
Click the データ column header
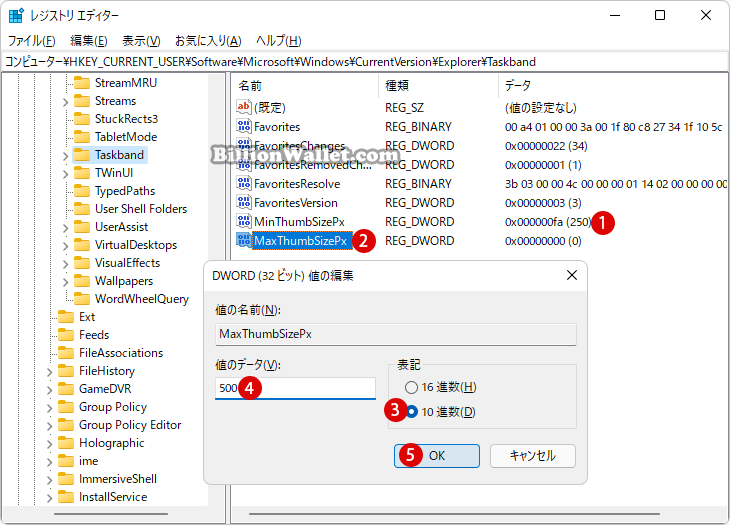[x=613, y=86]
